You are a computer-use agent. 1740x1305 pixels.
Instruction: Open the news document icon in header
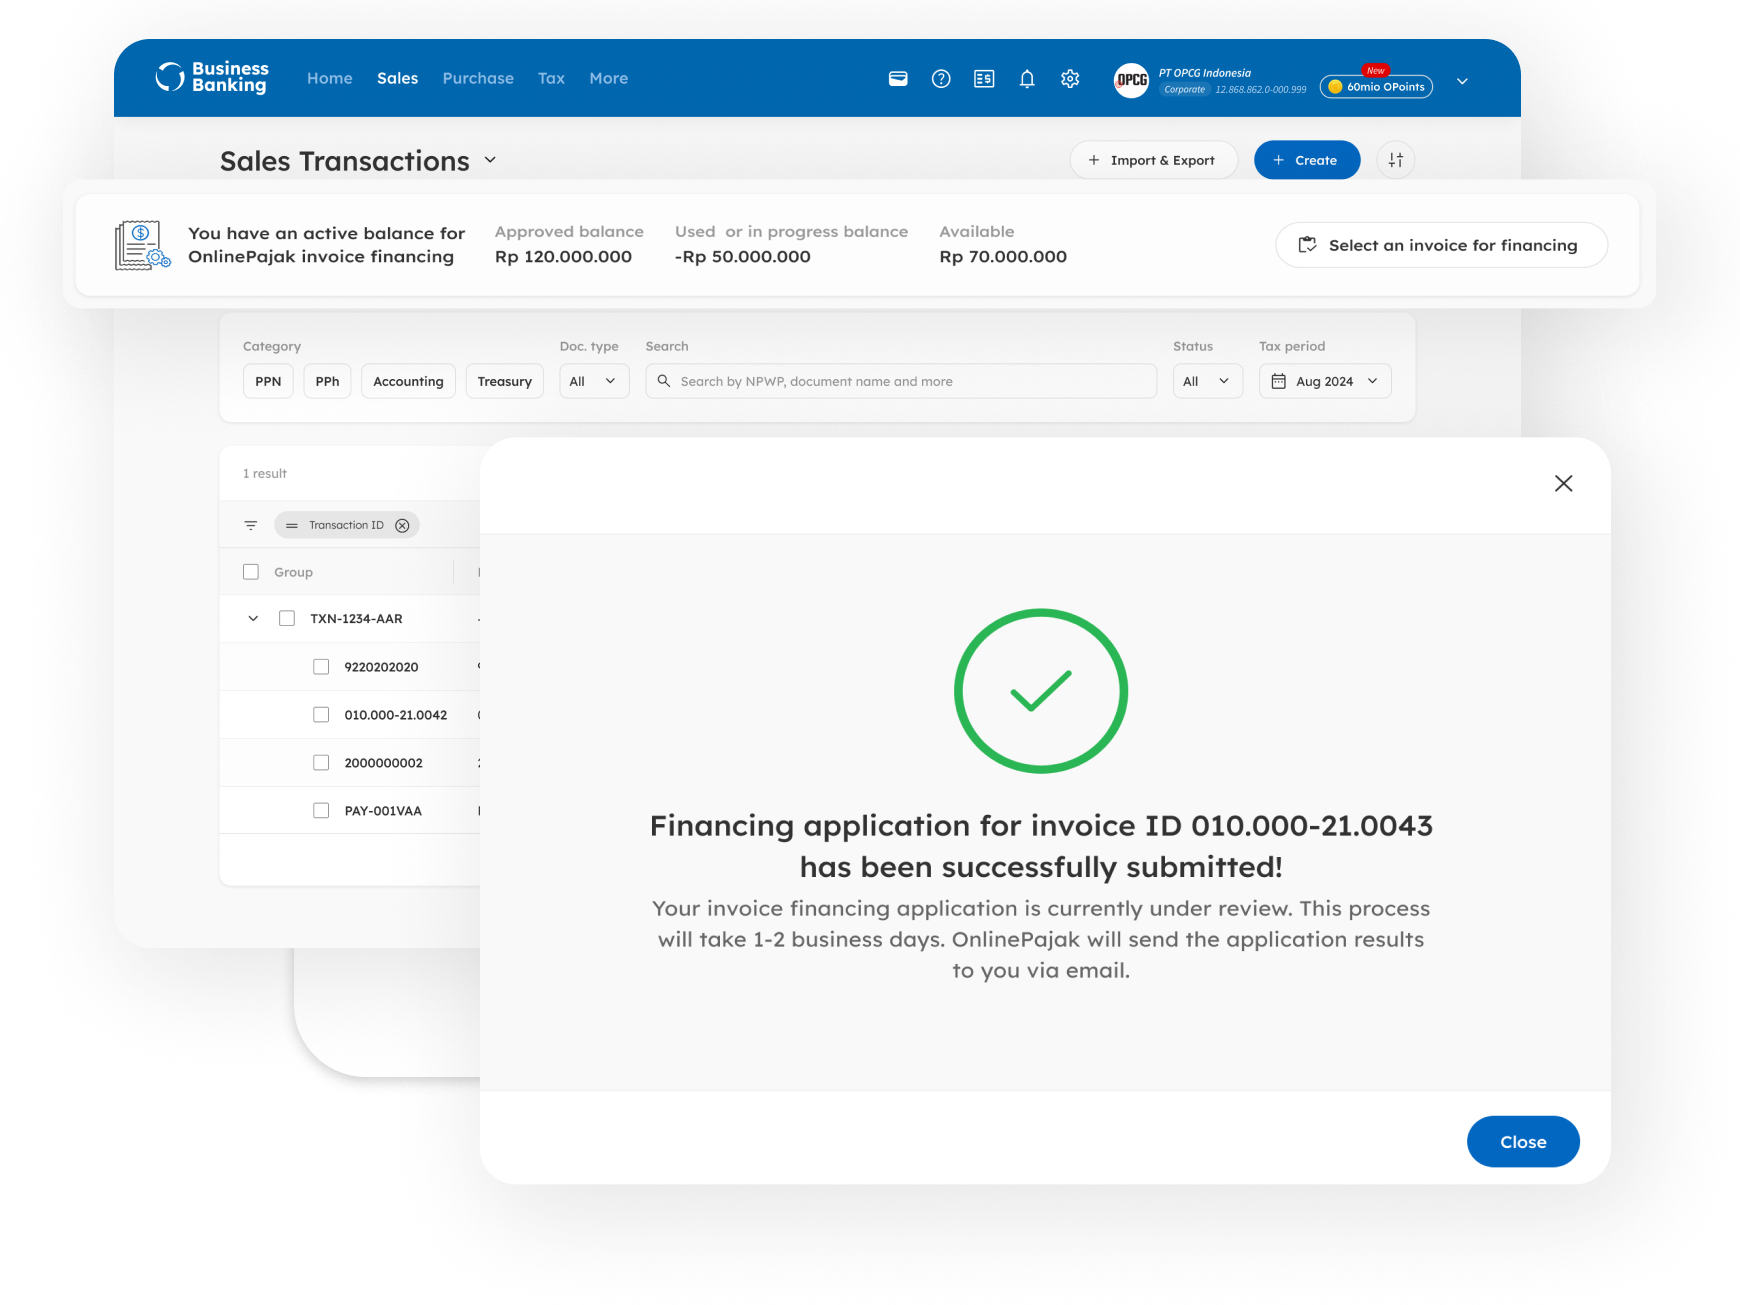click(984, 79)
